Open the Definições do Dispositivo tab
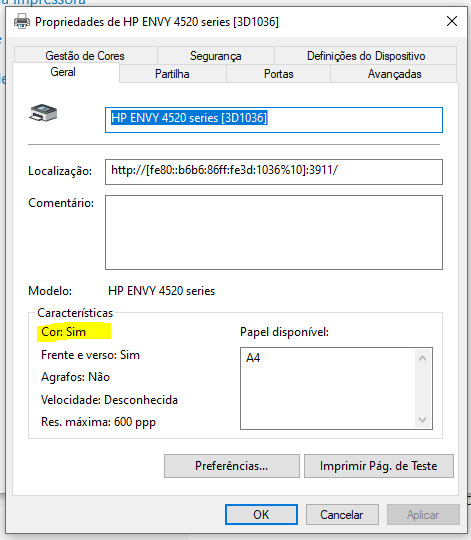This screenshot has width=471, height=540. (x=366, y=56)
